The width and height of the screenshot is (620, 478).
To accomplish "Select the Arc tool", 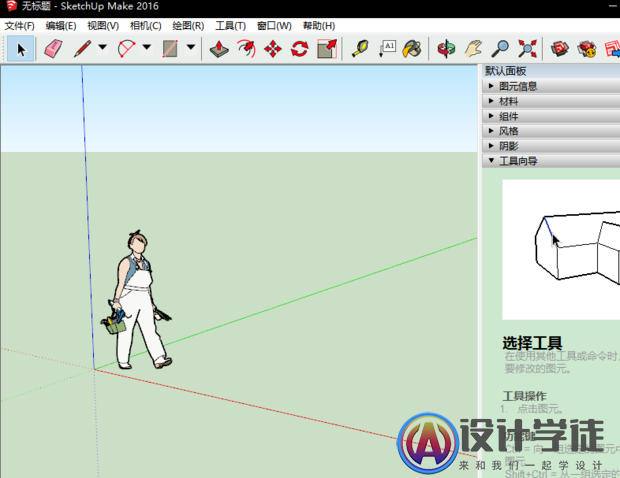I will pyautogui.click(x=127, y=49).
